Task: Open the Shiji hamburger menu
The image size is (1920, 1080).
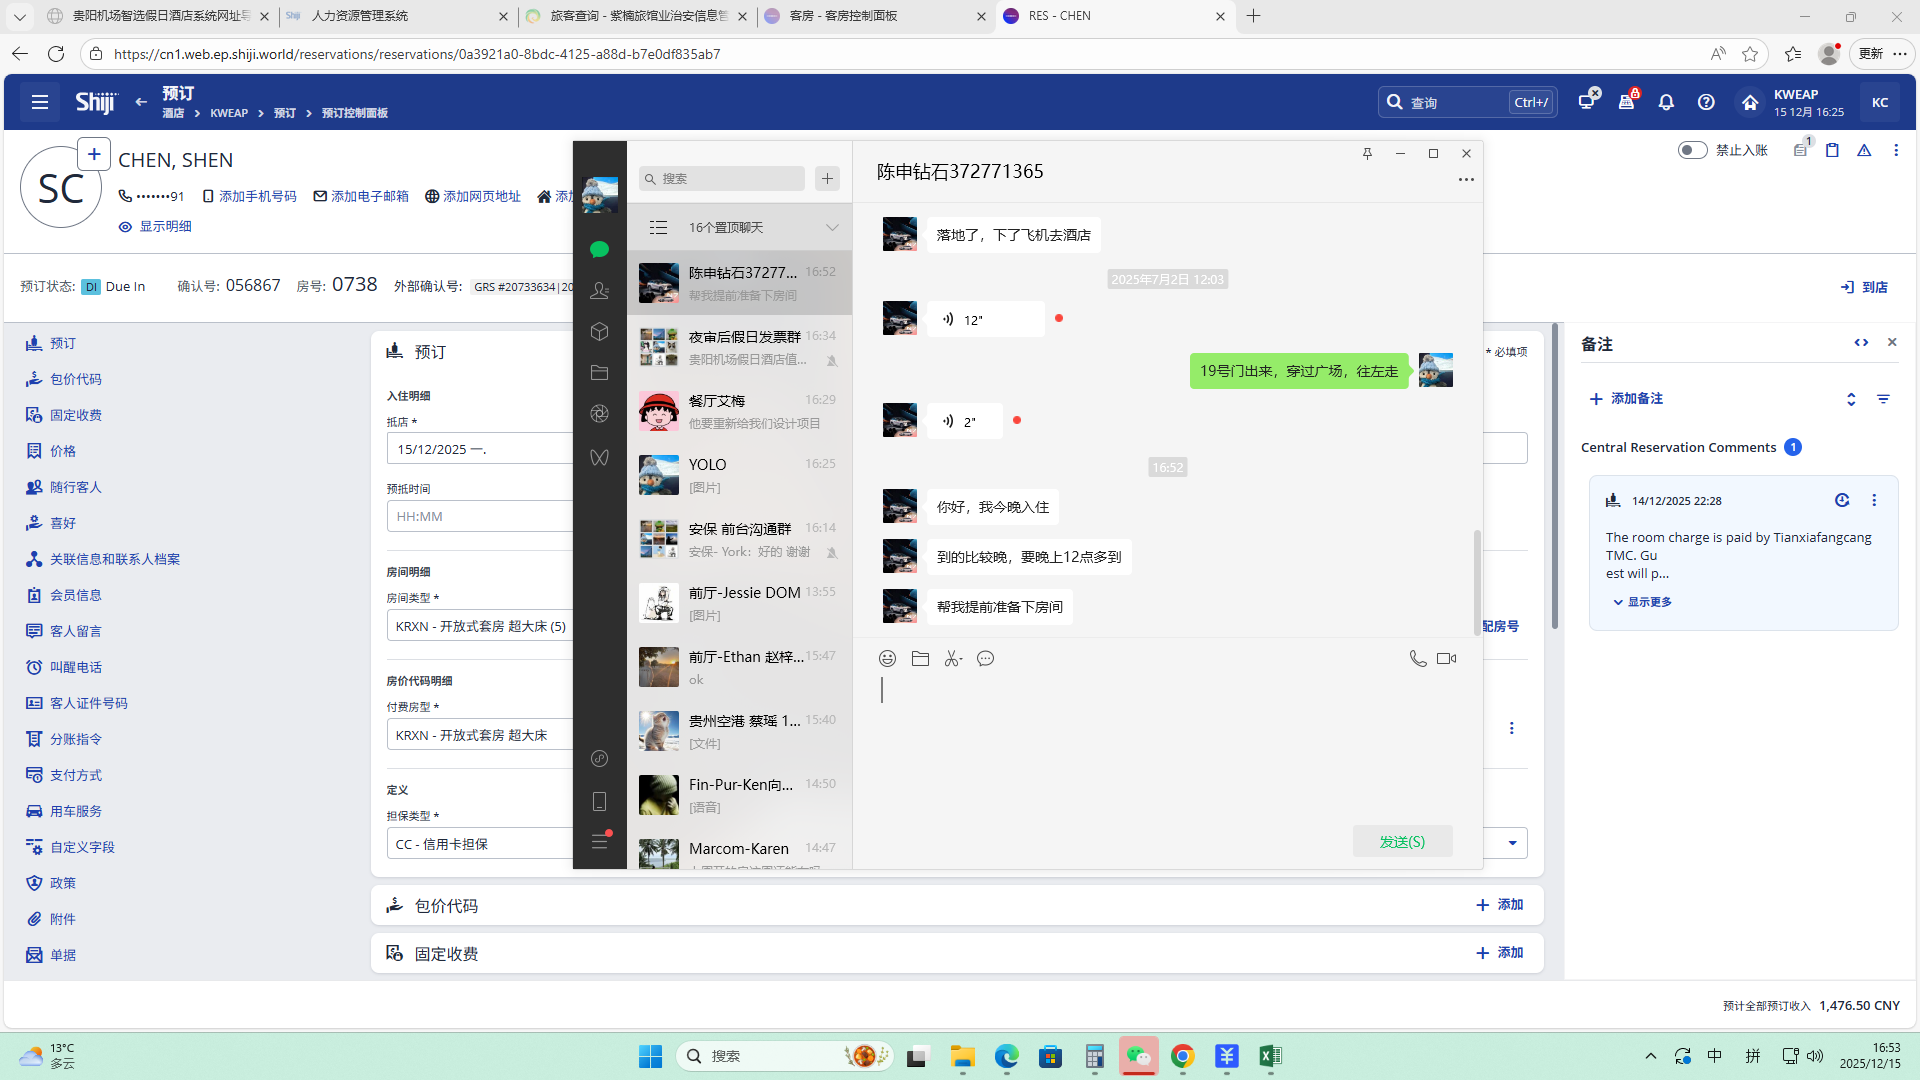Action: click(40, 102)
